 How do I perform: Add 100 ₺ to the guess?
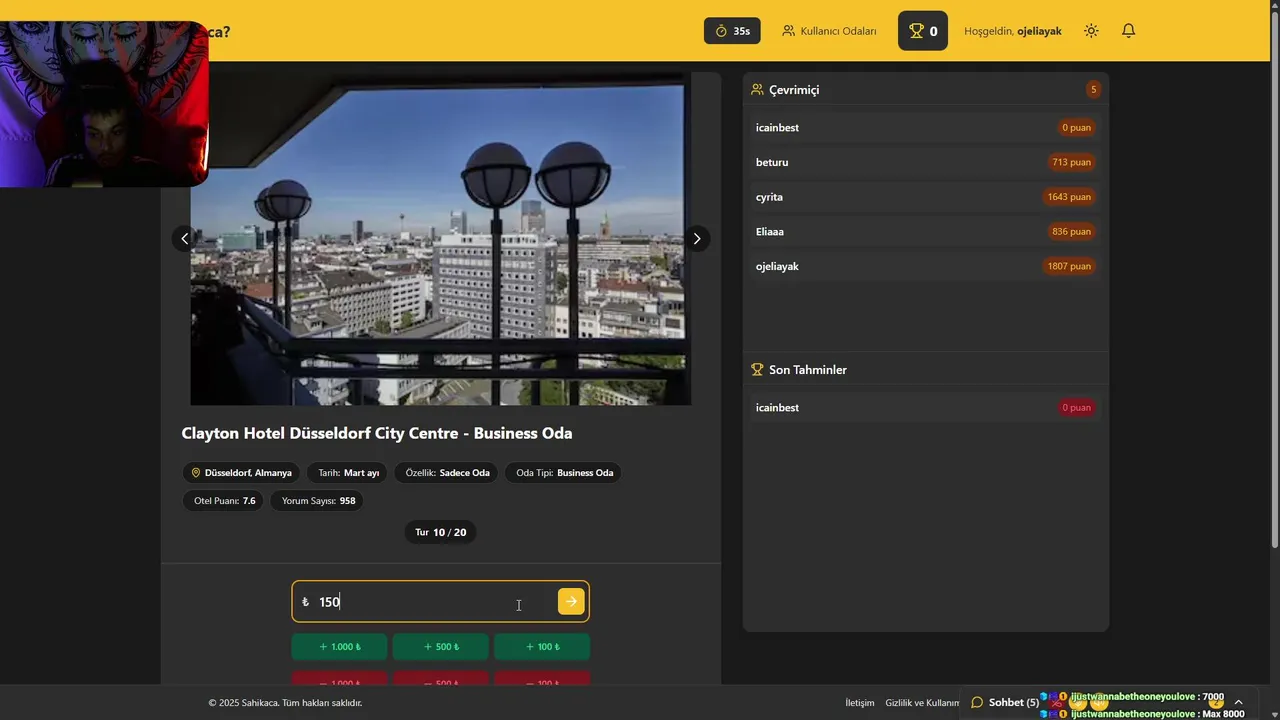541,647
